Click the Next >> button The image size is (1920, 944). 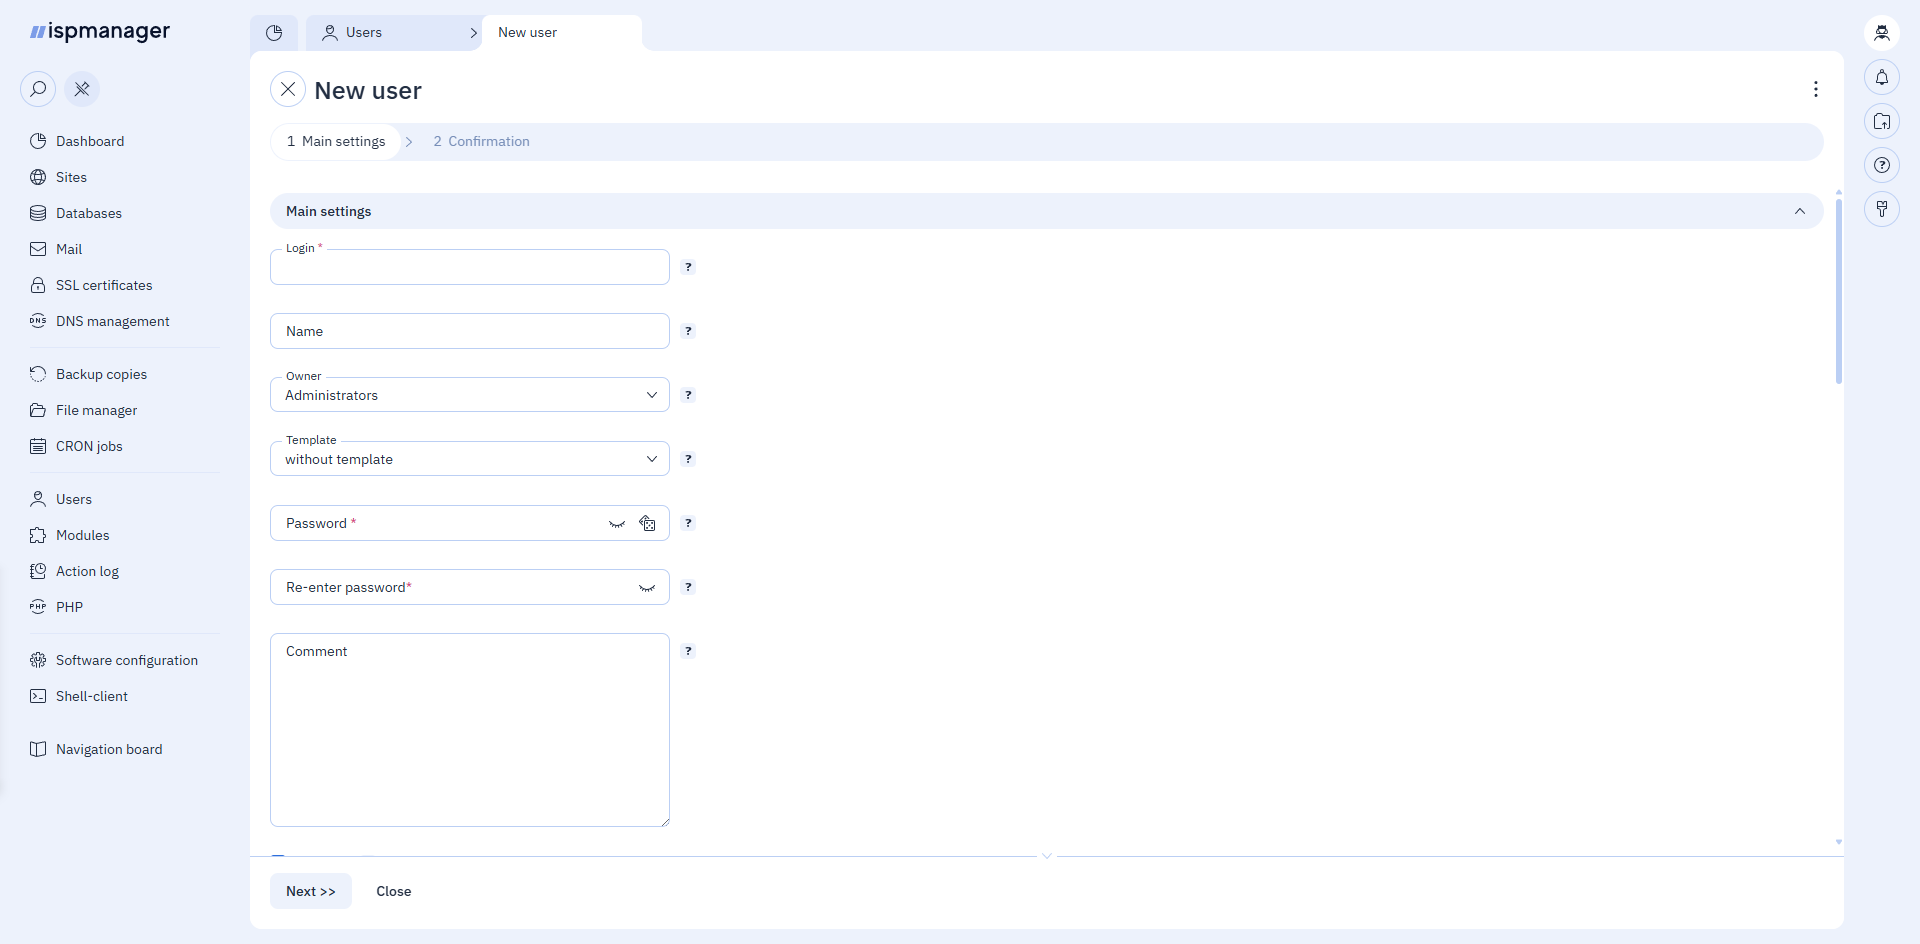tap(311, 891)
